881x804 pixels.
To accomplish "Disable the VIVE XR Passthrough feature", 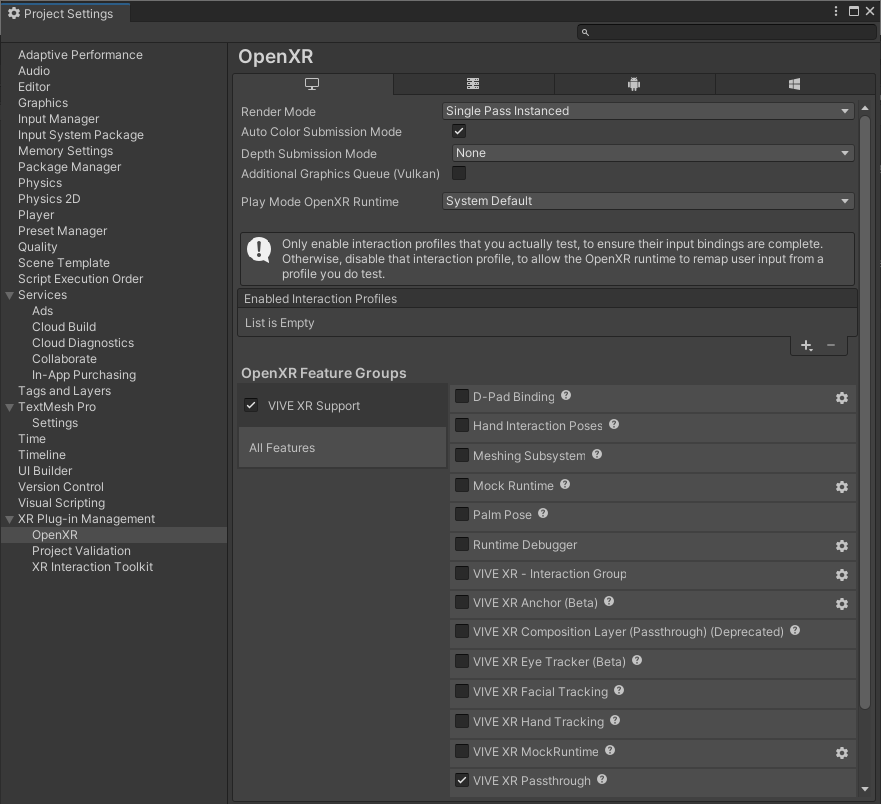I will 461,780.
